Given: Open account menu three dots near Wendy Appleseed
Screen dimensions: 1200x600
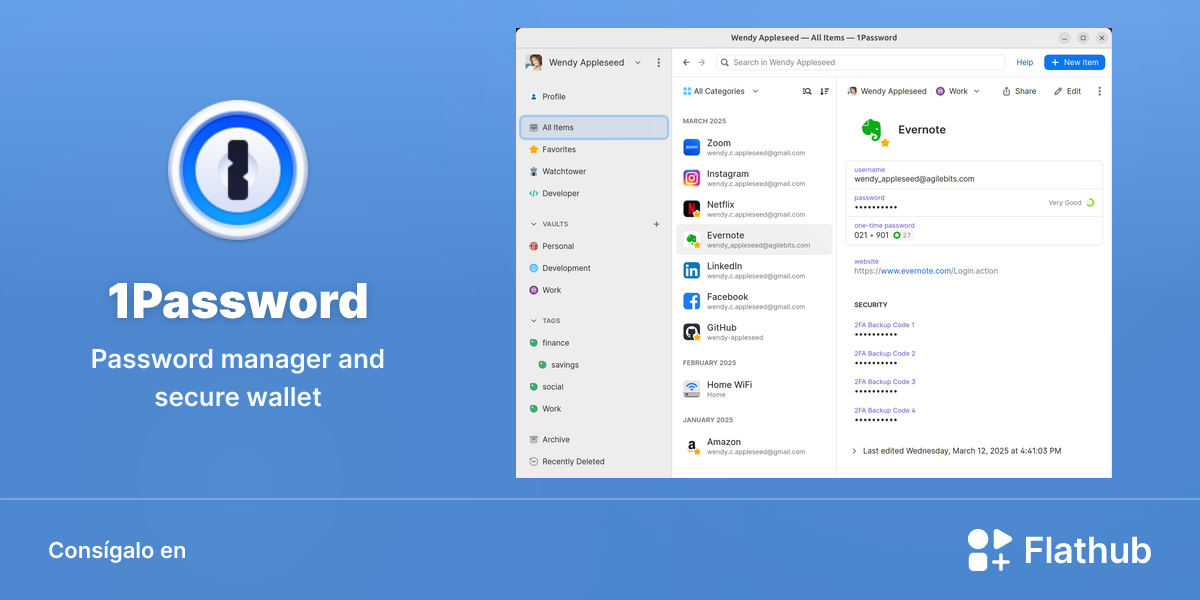Looking at the screenshot, I should (x=658, y=62).
